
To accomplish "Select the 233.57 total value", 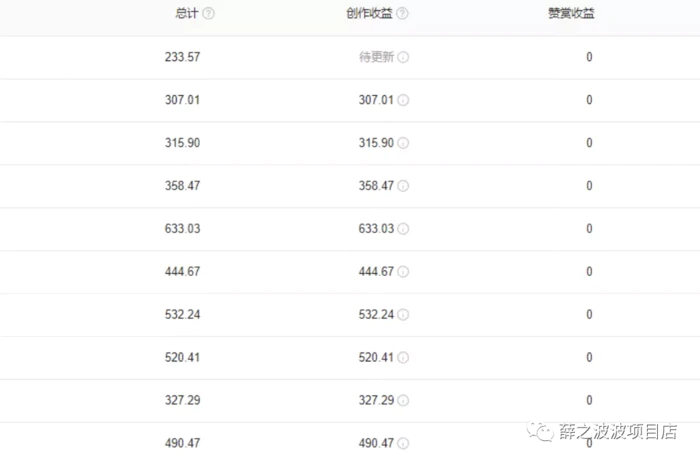I will click(183, 57).
